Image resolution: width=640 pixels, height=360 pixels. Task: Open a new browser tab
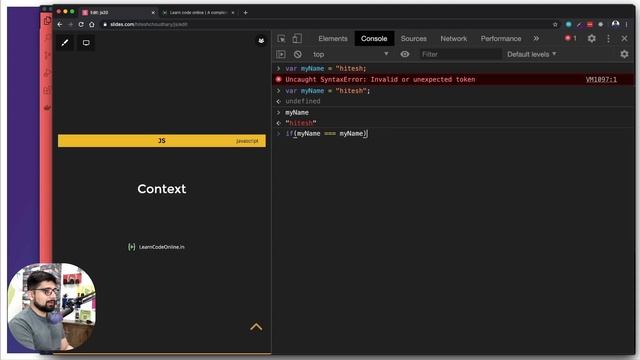(245, 13)
